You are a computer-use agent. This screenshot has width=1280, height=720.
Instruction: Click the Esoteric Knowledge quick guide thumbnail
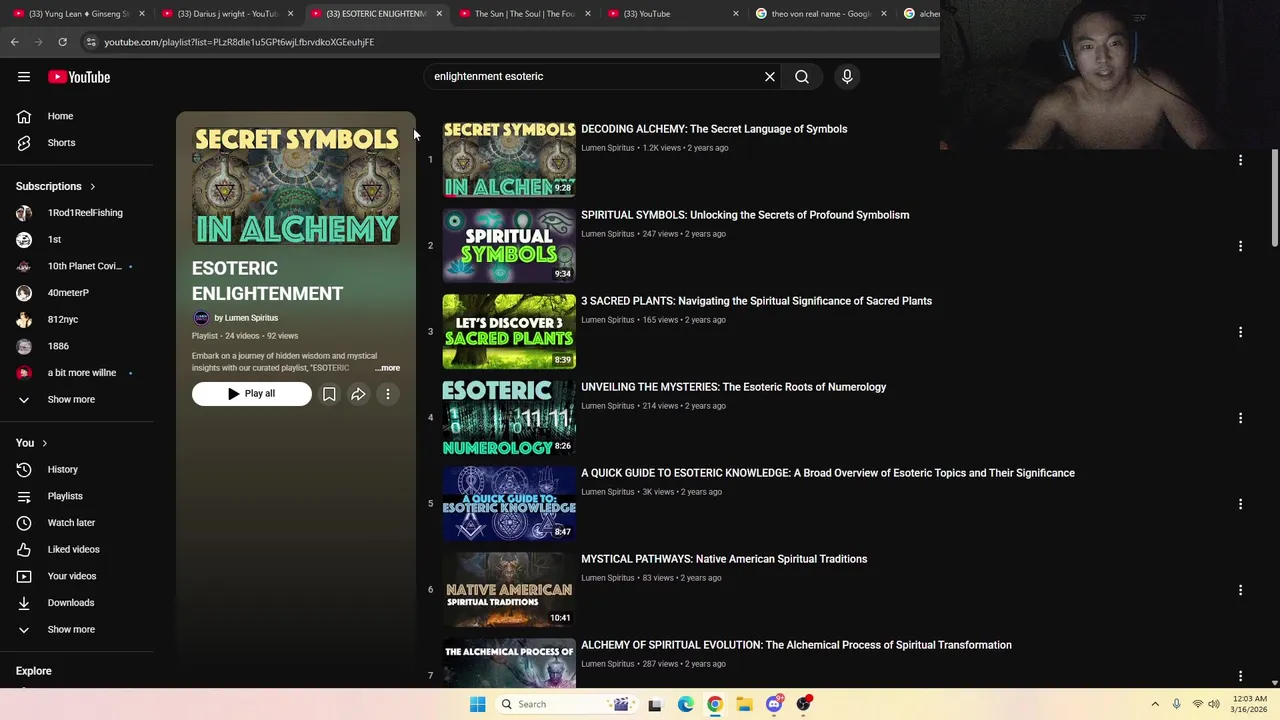(509, 504)
